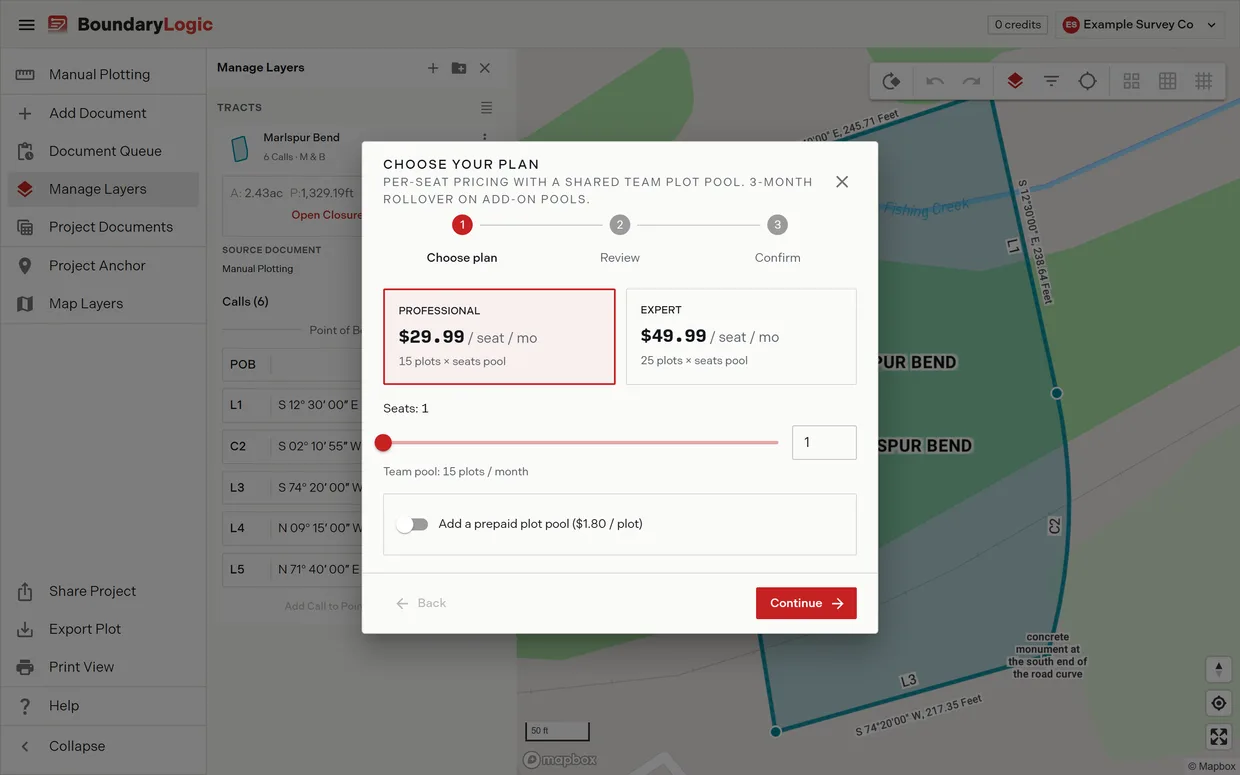Screen dimensions: 1240x775
Task: Select Project Documents in sidebar
Action: coord(103,227)
